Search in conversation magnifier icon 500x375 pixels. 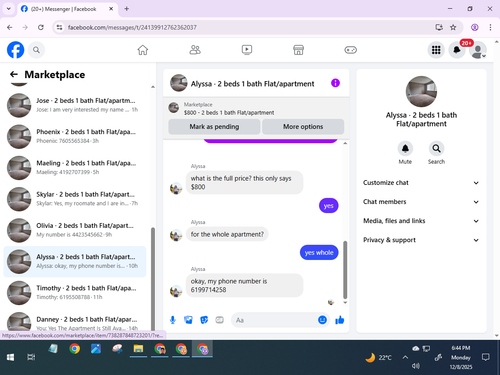click(x=436, y=149)
